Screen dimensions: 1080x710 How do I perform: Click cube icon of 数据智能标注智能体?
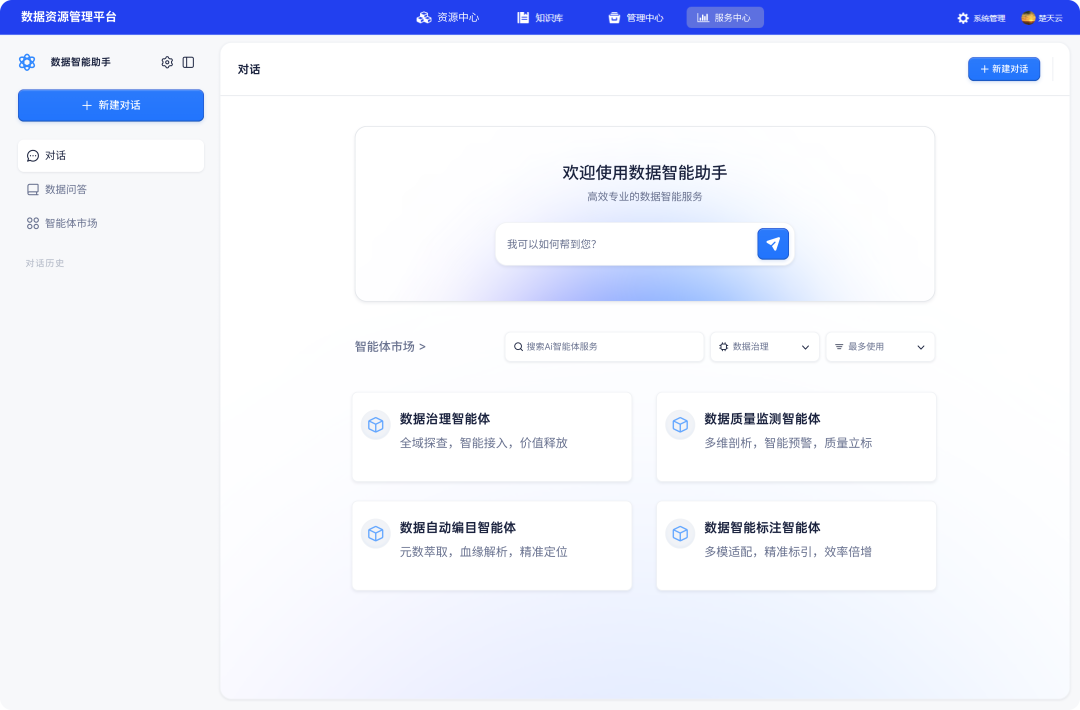(680, 533)
